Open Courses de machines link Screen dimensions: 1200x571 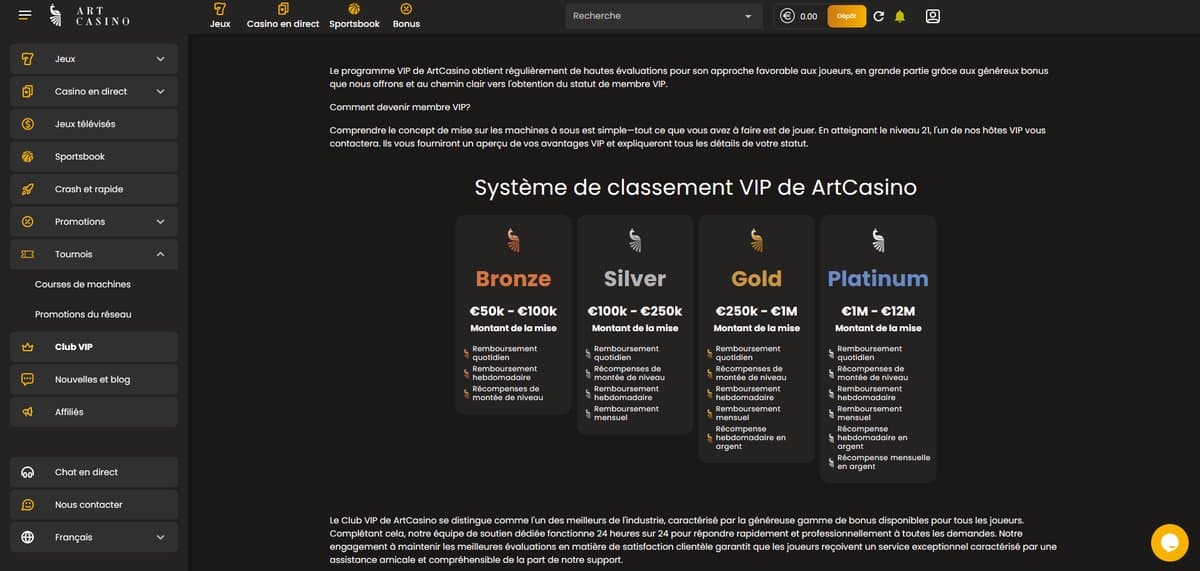point(83,284)
